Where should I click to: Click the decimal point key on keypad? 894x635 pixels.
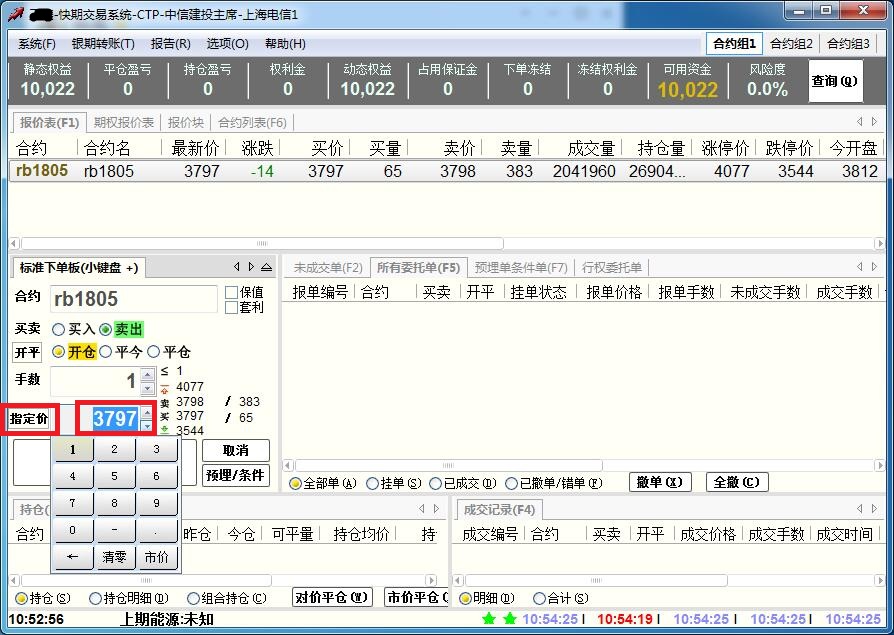pos(157,530)
